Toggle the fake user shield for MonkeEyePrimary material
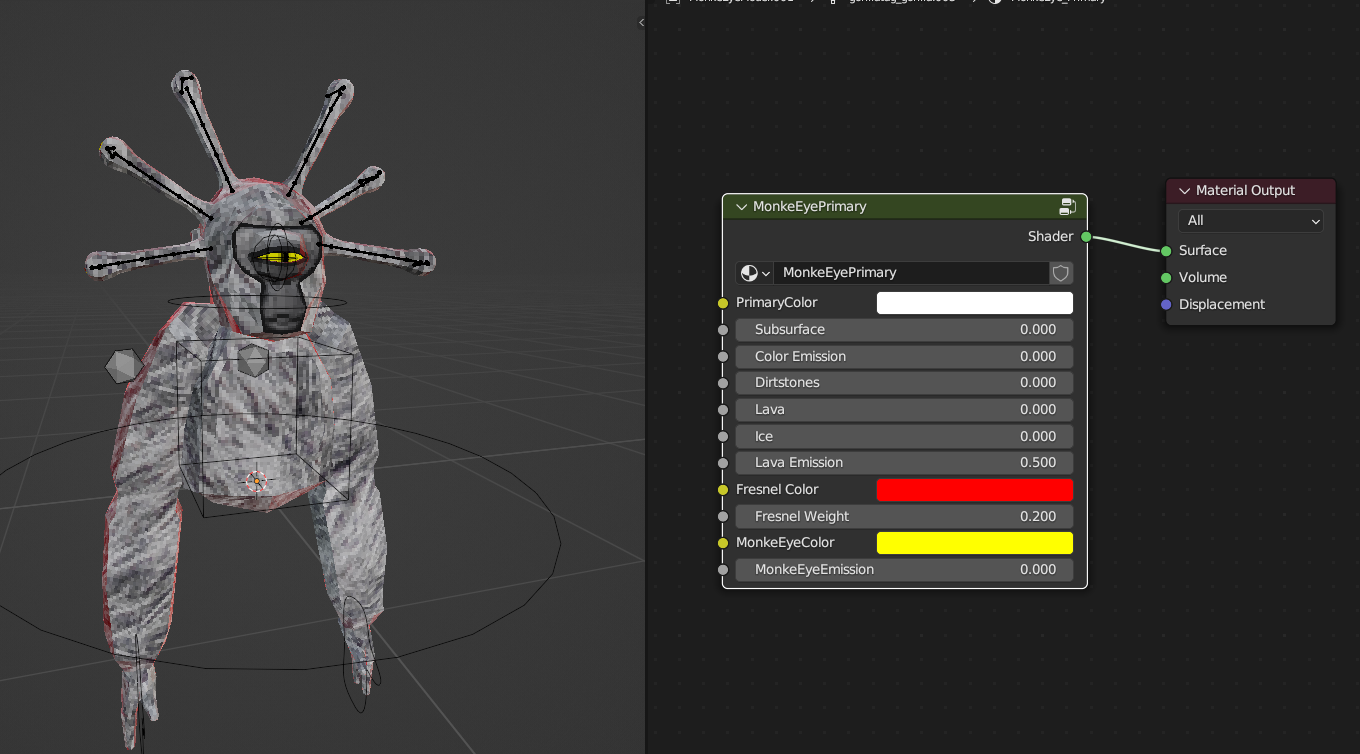The width and height of the screenshot is (1360, 754). point(1060,272)
